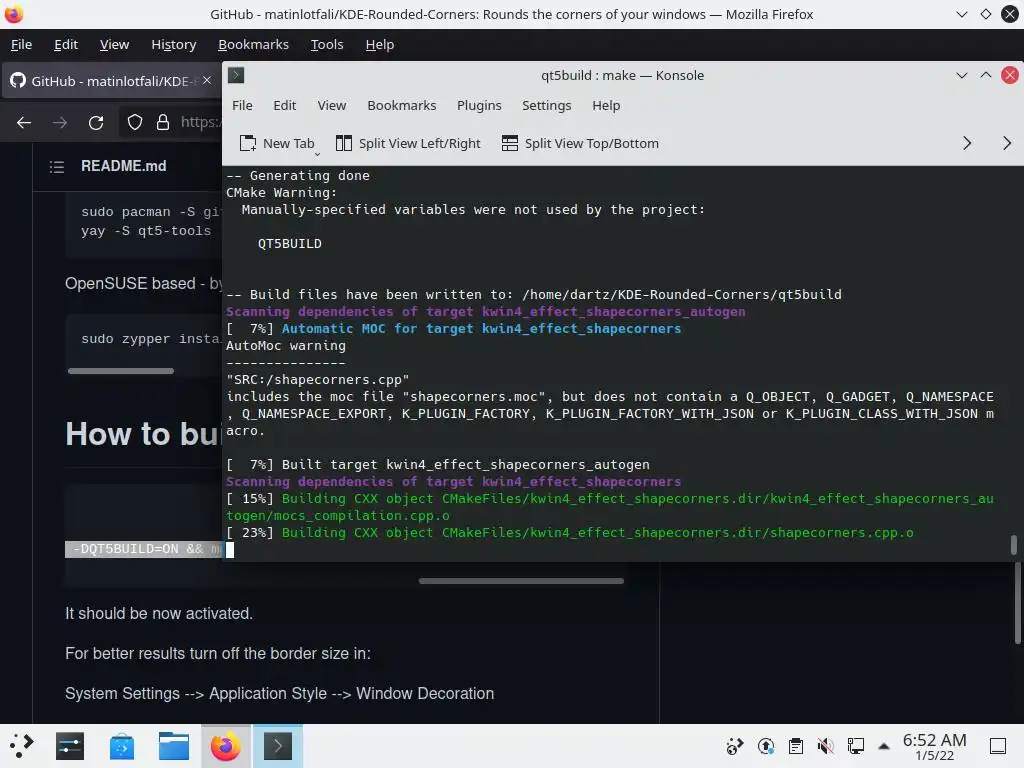Open Konsole Settings menu
Screen dimensions: 1024x768
click(547, 105)
